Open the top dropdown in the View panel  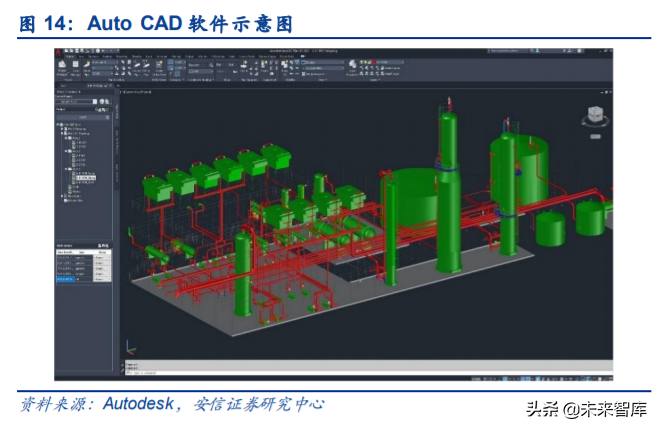point(322,63)
